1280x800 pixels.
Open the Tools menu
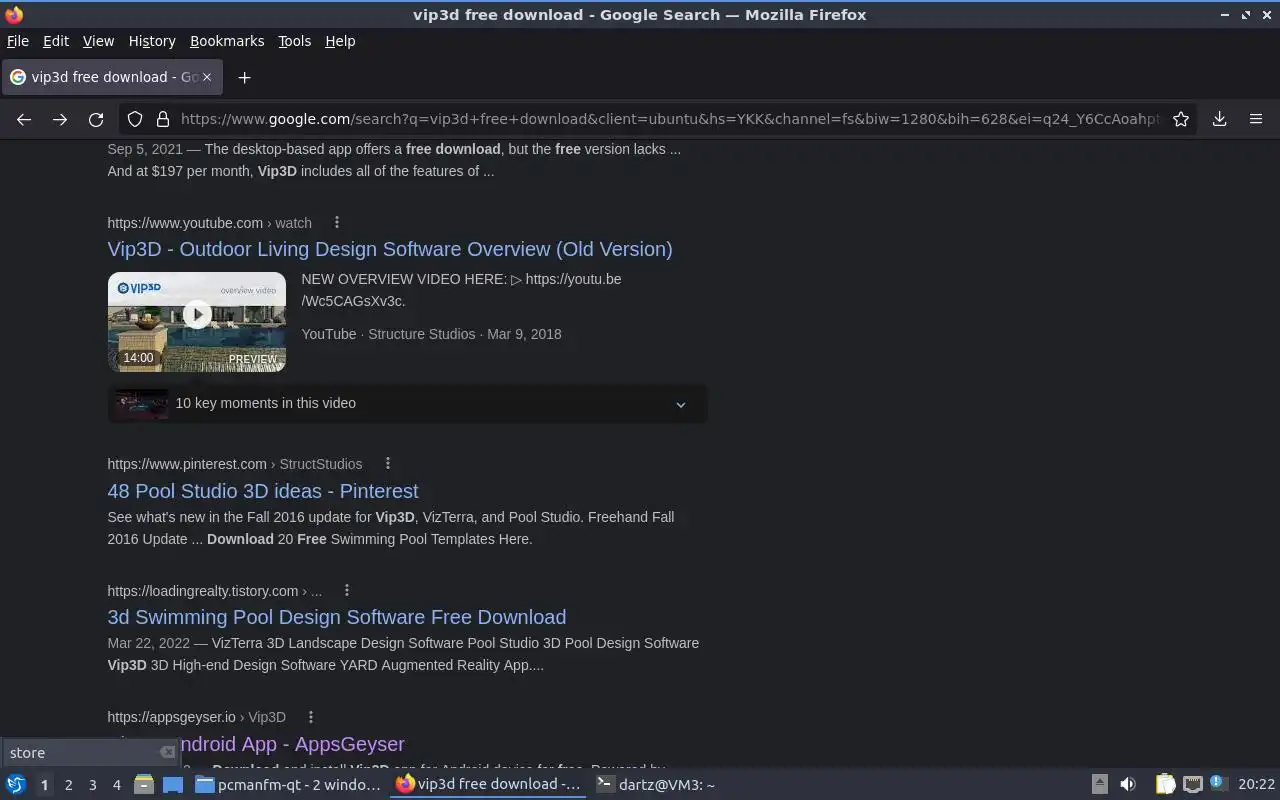tap(294, 41)
